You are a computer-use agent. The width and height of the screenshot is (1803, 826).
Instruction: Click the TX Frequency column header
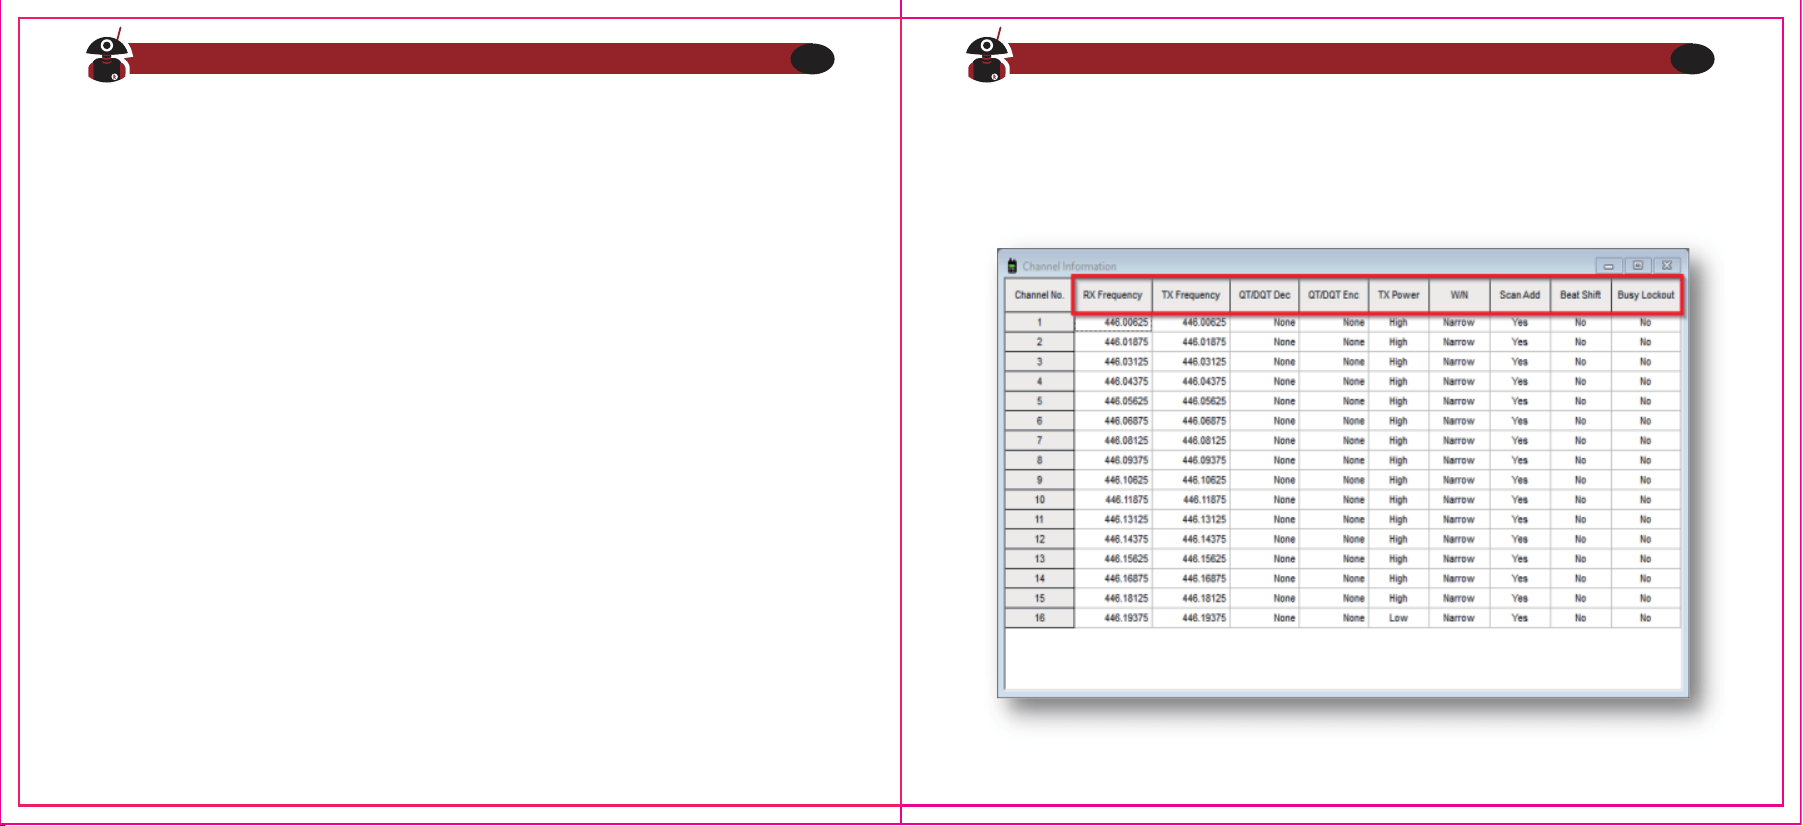tap(1190, 295)
